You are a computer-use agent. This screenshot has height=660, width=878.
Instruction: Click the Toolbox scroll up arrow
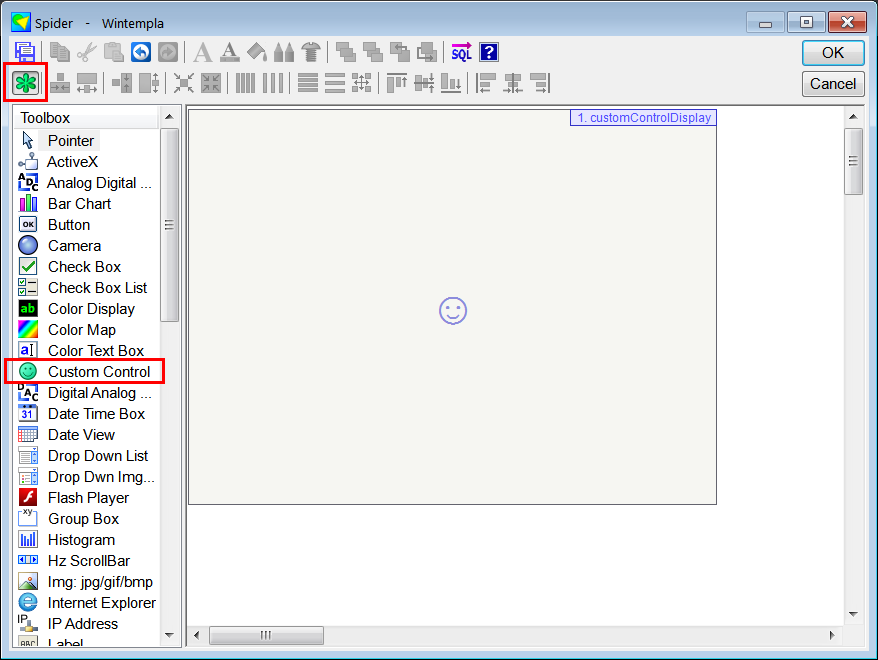point(169,117)
